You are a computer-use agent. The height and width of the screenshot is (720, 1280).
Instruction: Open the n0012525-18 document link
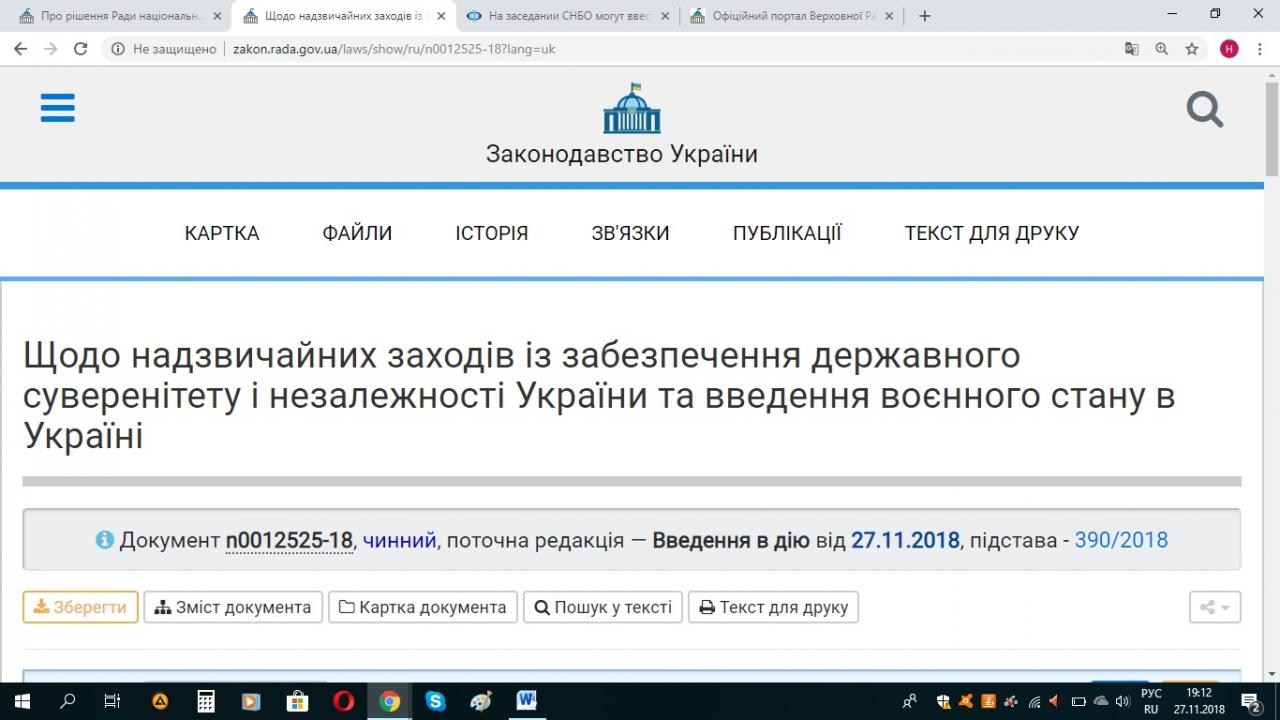point(289,540)
